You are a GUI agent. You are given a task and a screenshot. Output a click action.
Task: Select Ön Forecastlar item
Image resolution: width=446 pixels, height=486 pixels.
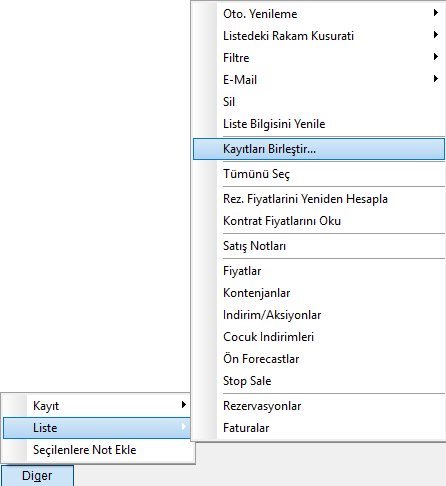coord(319,359)
